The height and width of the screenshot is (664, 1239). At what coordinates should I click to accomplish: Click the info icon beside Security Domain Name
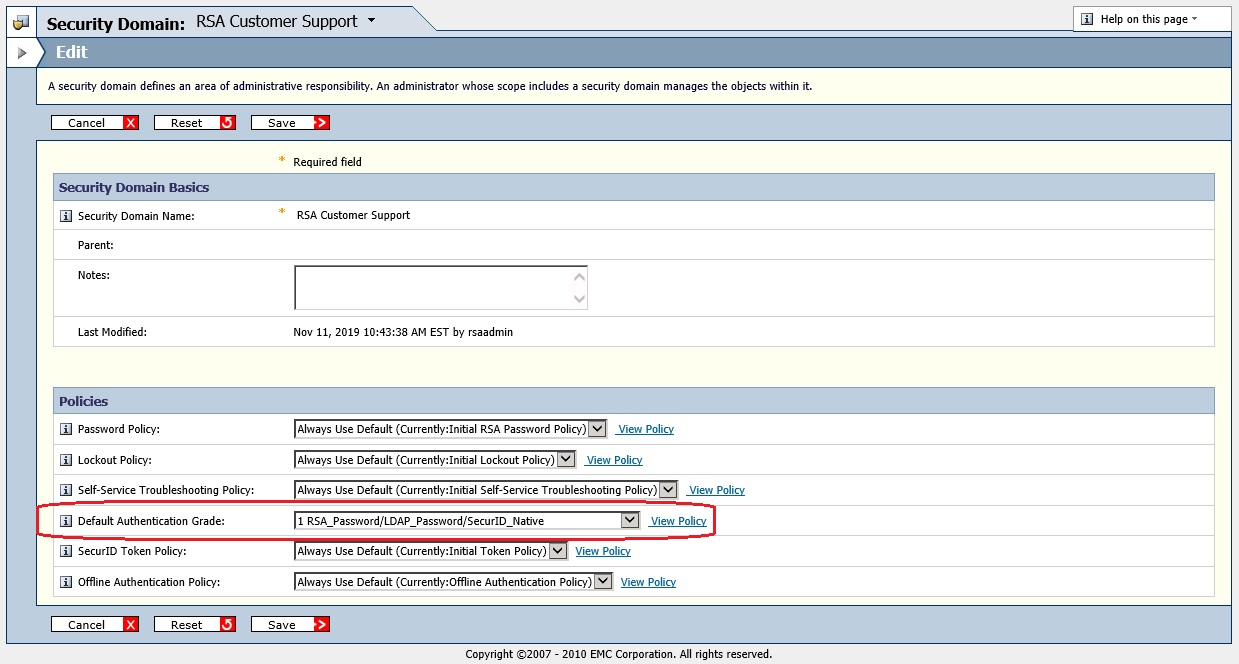click(x=65, y=215)
